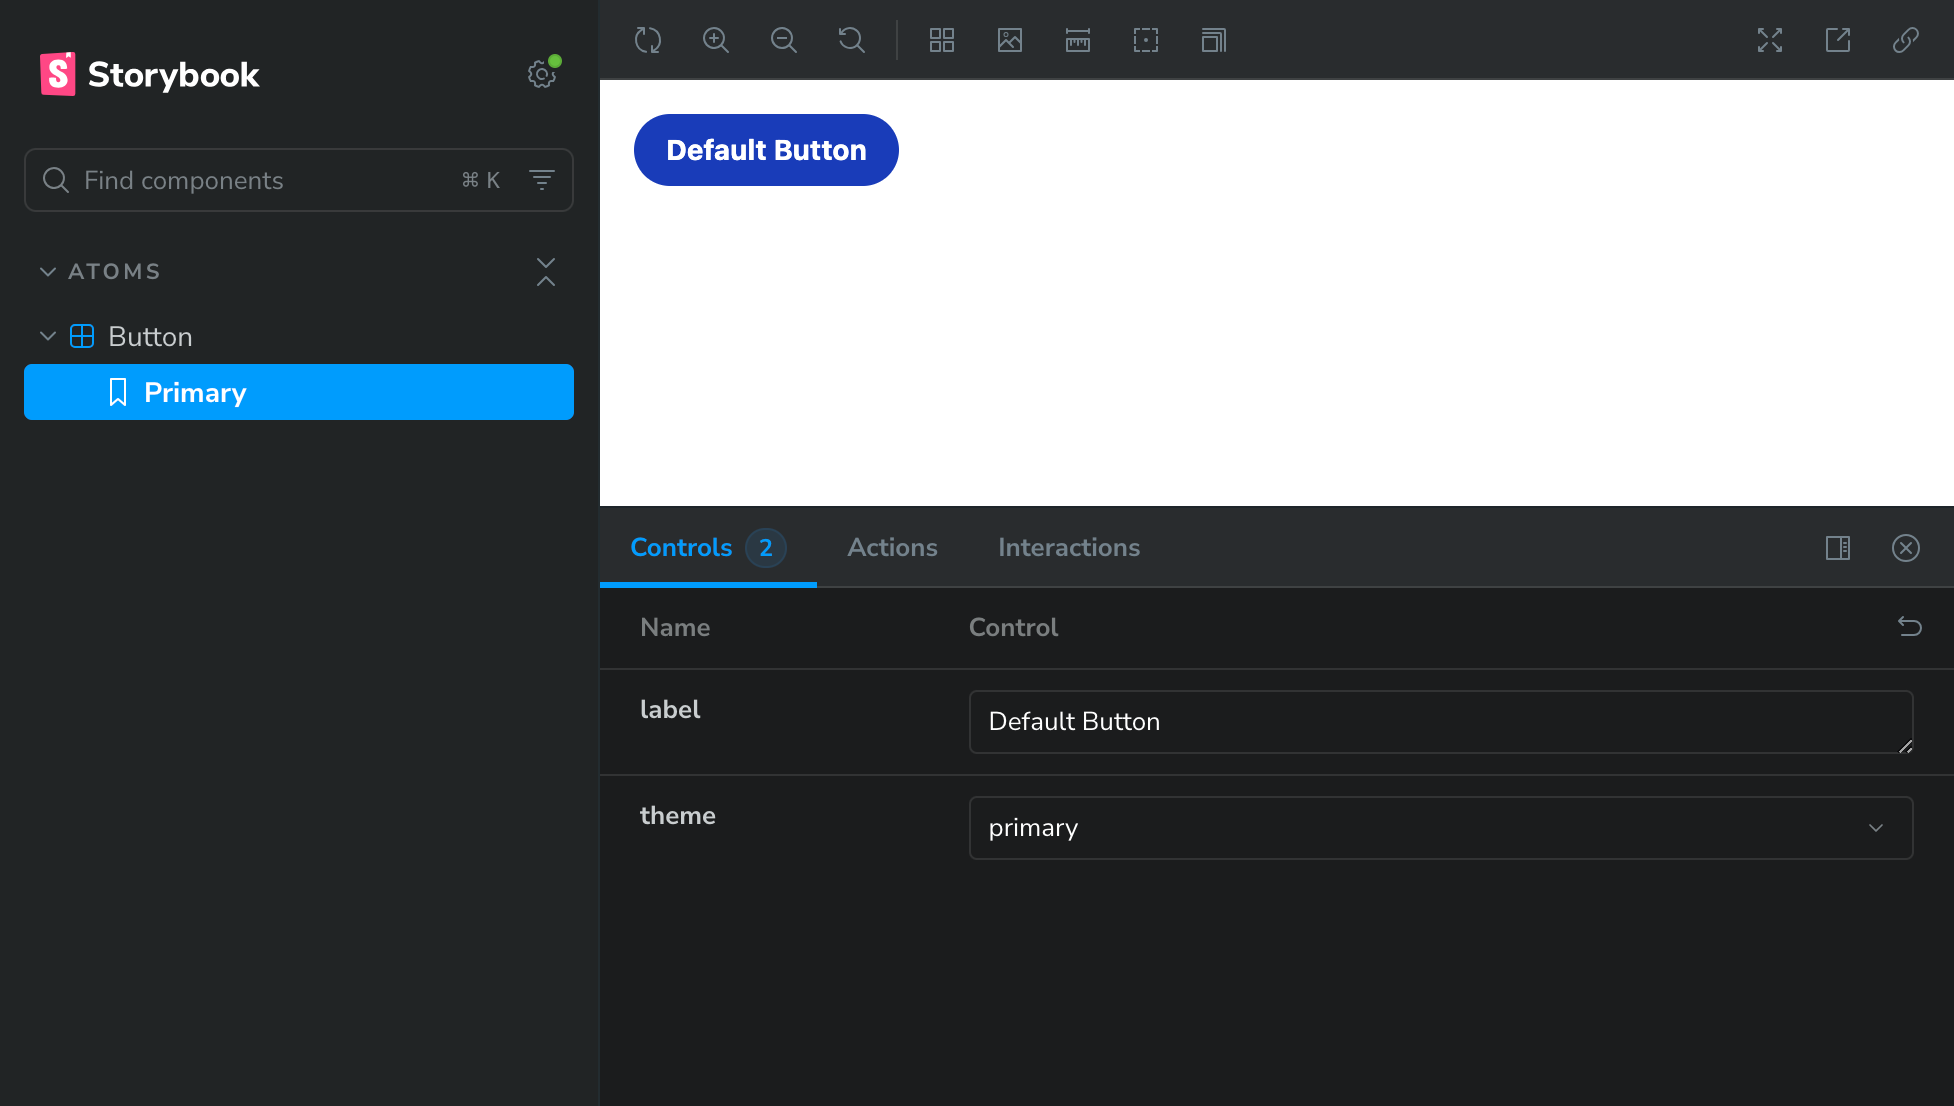Toggle the viewport size selector
1954x1106 pixels.
(x=1213, y=40)
